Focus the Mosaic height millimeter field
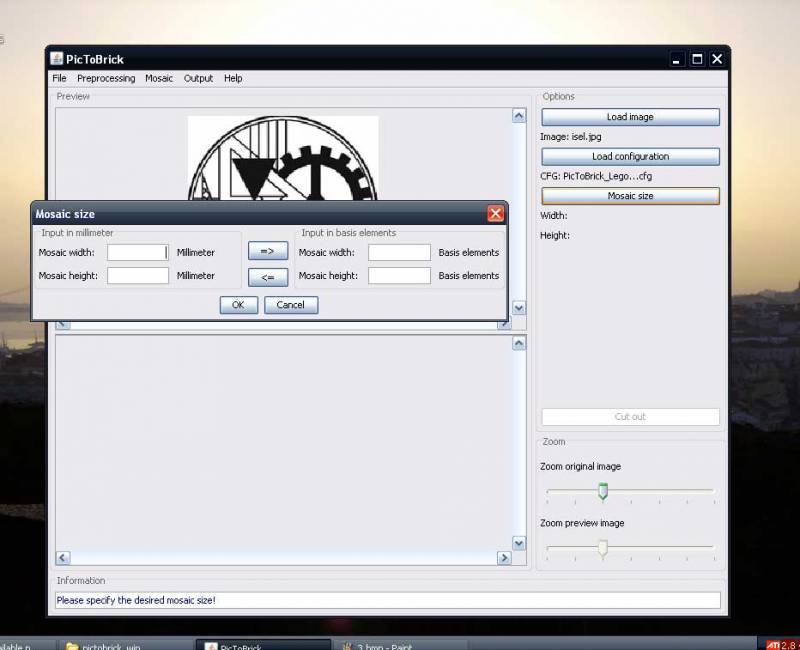Image resolution: width=800 pixels, height=650 pixels. (x=138, y=276)
